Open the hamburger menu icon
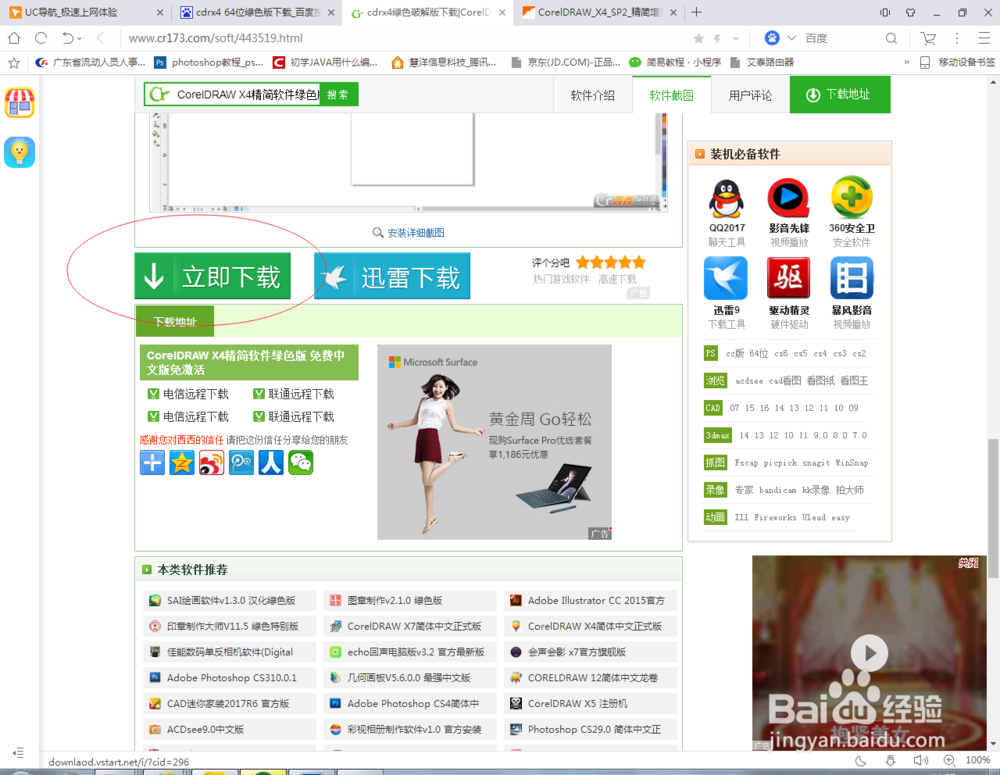This screenshot has height=775, width=1000. [x=984, y=39]
